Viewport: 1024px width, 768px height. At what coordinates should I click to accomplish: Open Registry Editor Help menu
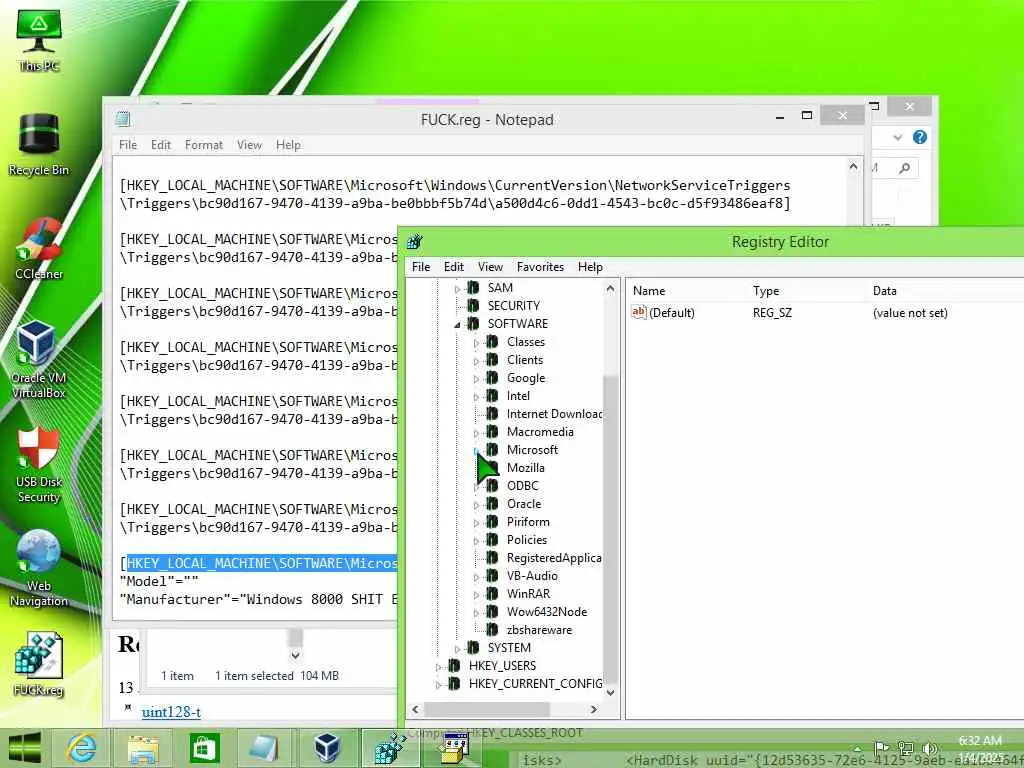pos(590,266)
